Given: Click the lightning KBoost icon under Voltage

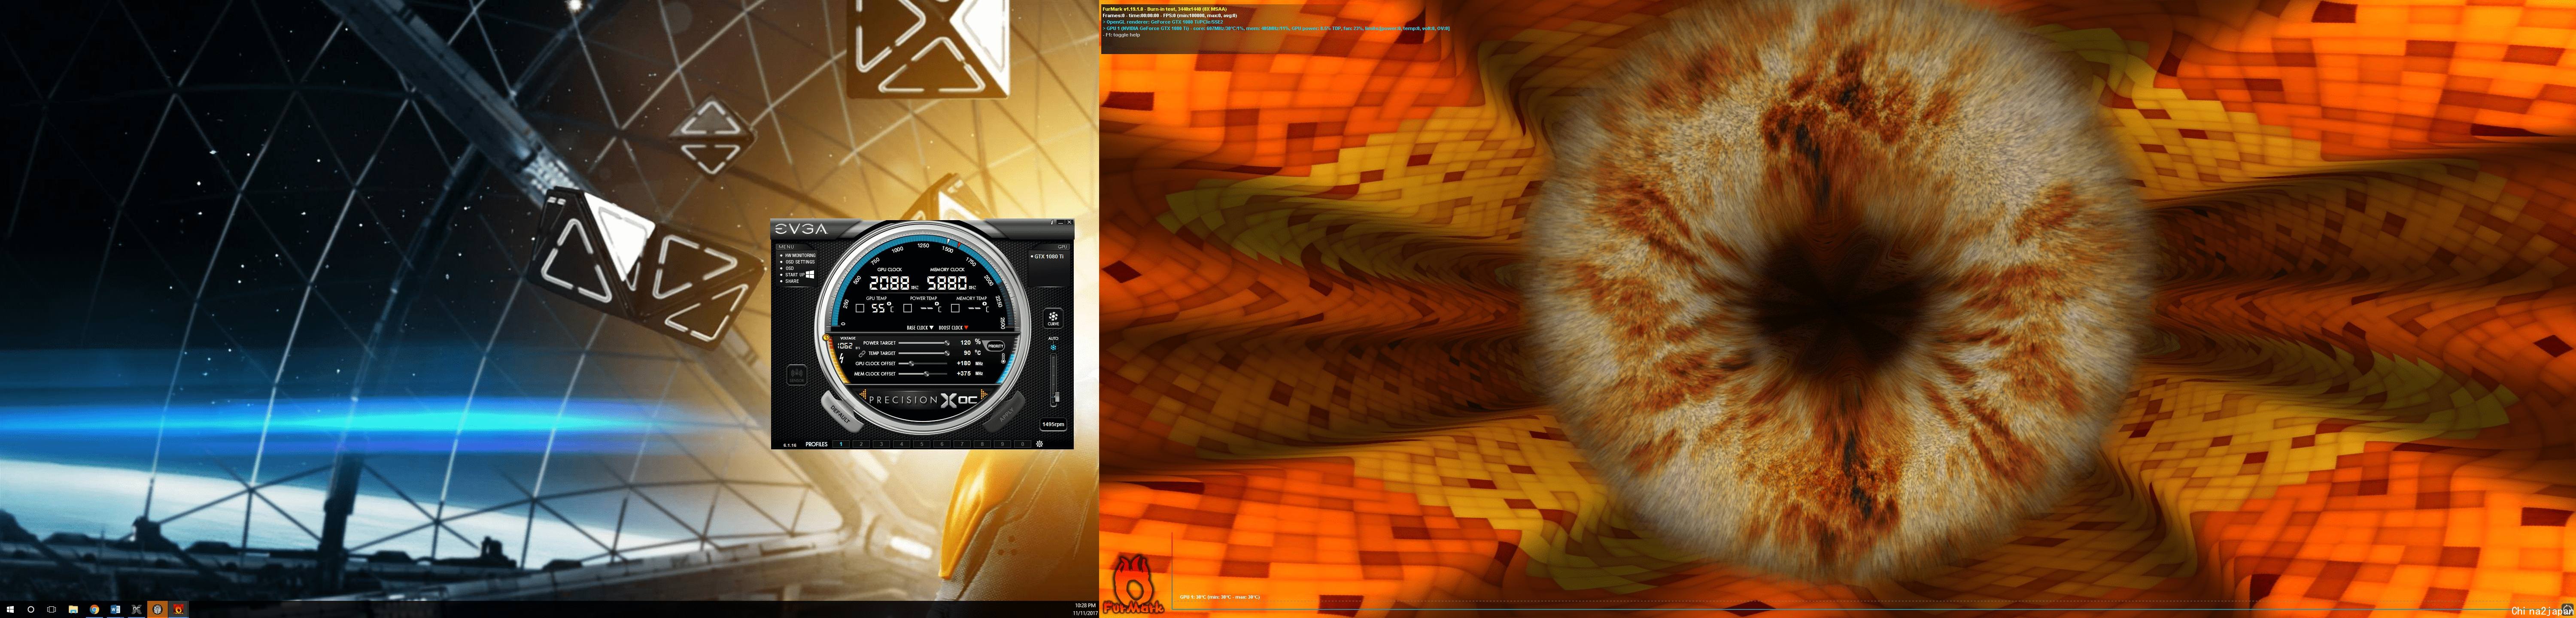Looking at the screenshot, I should point(842,358).
